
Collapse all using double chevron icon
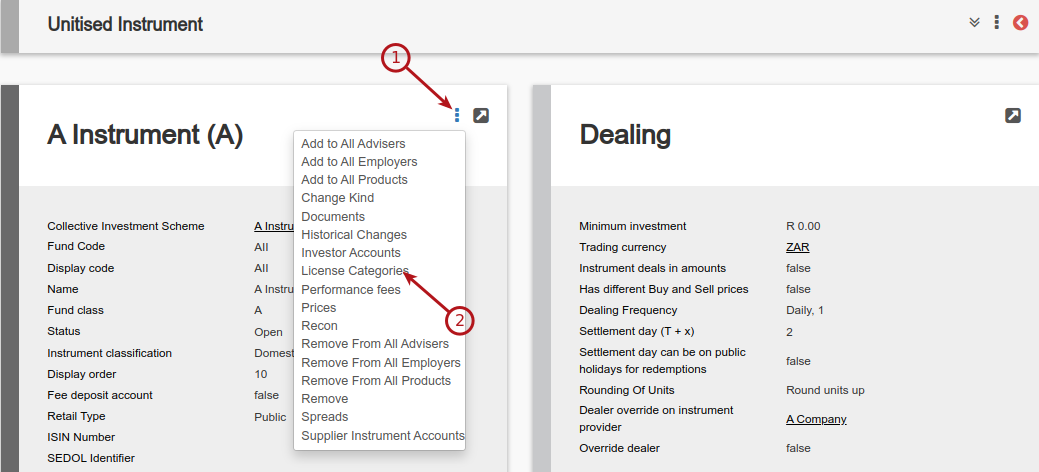(x=974, y=23)
